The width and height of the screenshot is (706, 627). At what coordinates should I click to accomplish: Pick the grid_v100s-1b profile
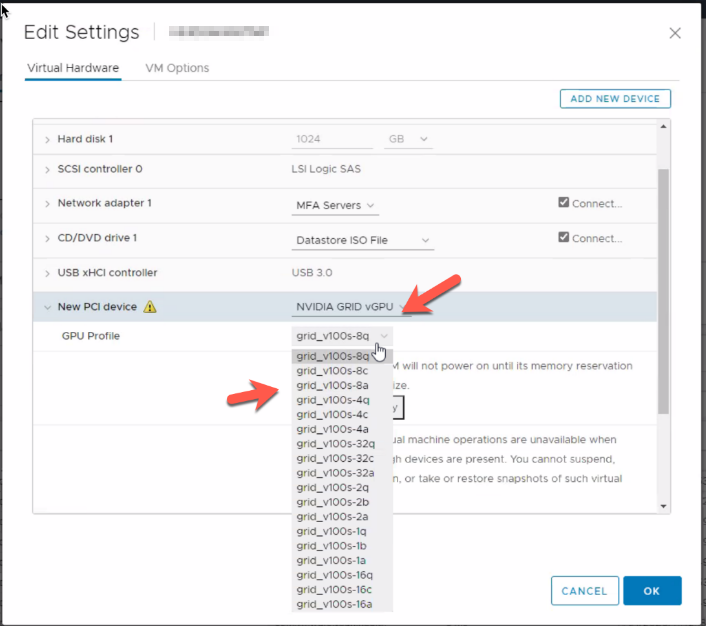coord(342,546)
